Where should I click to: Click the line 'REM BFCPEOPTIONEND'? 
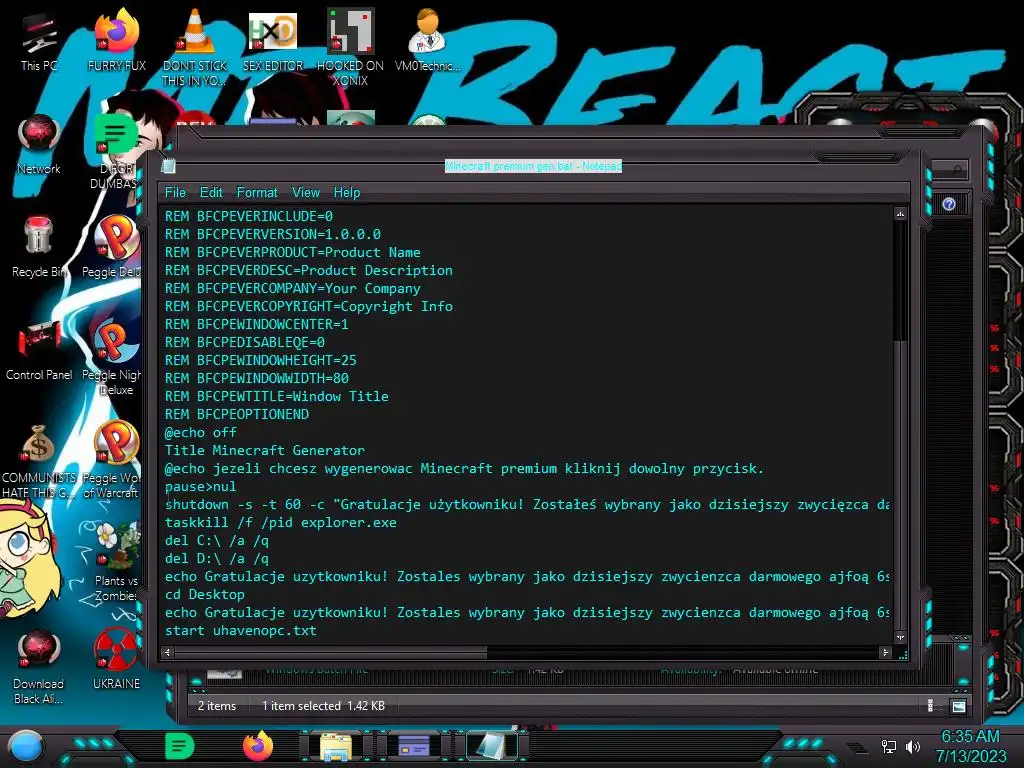point(237,414)
